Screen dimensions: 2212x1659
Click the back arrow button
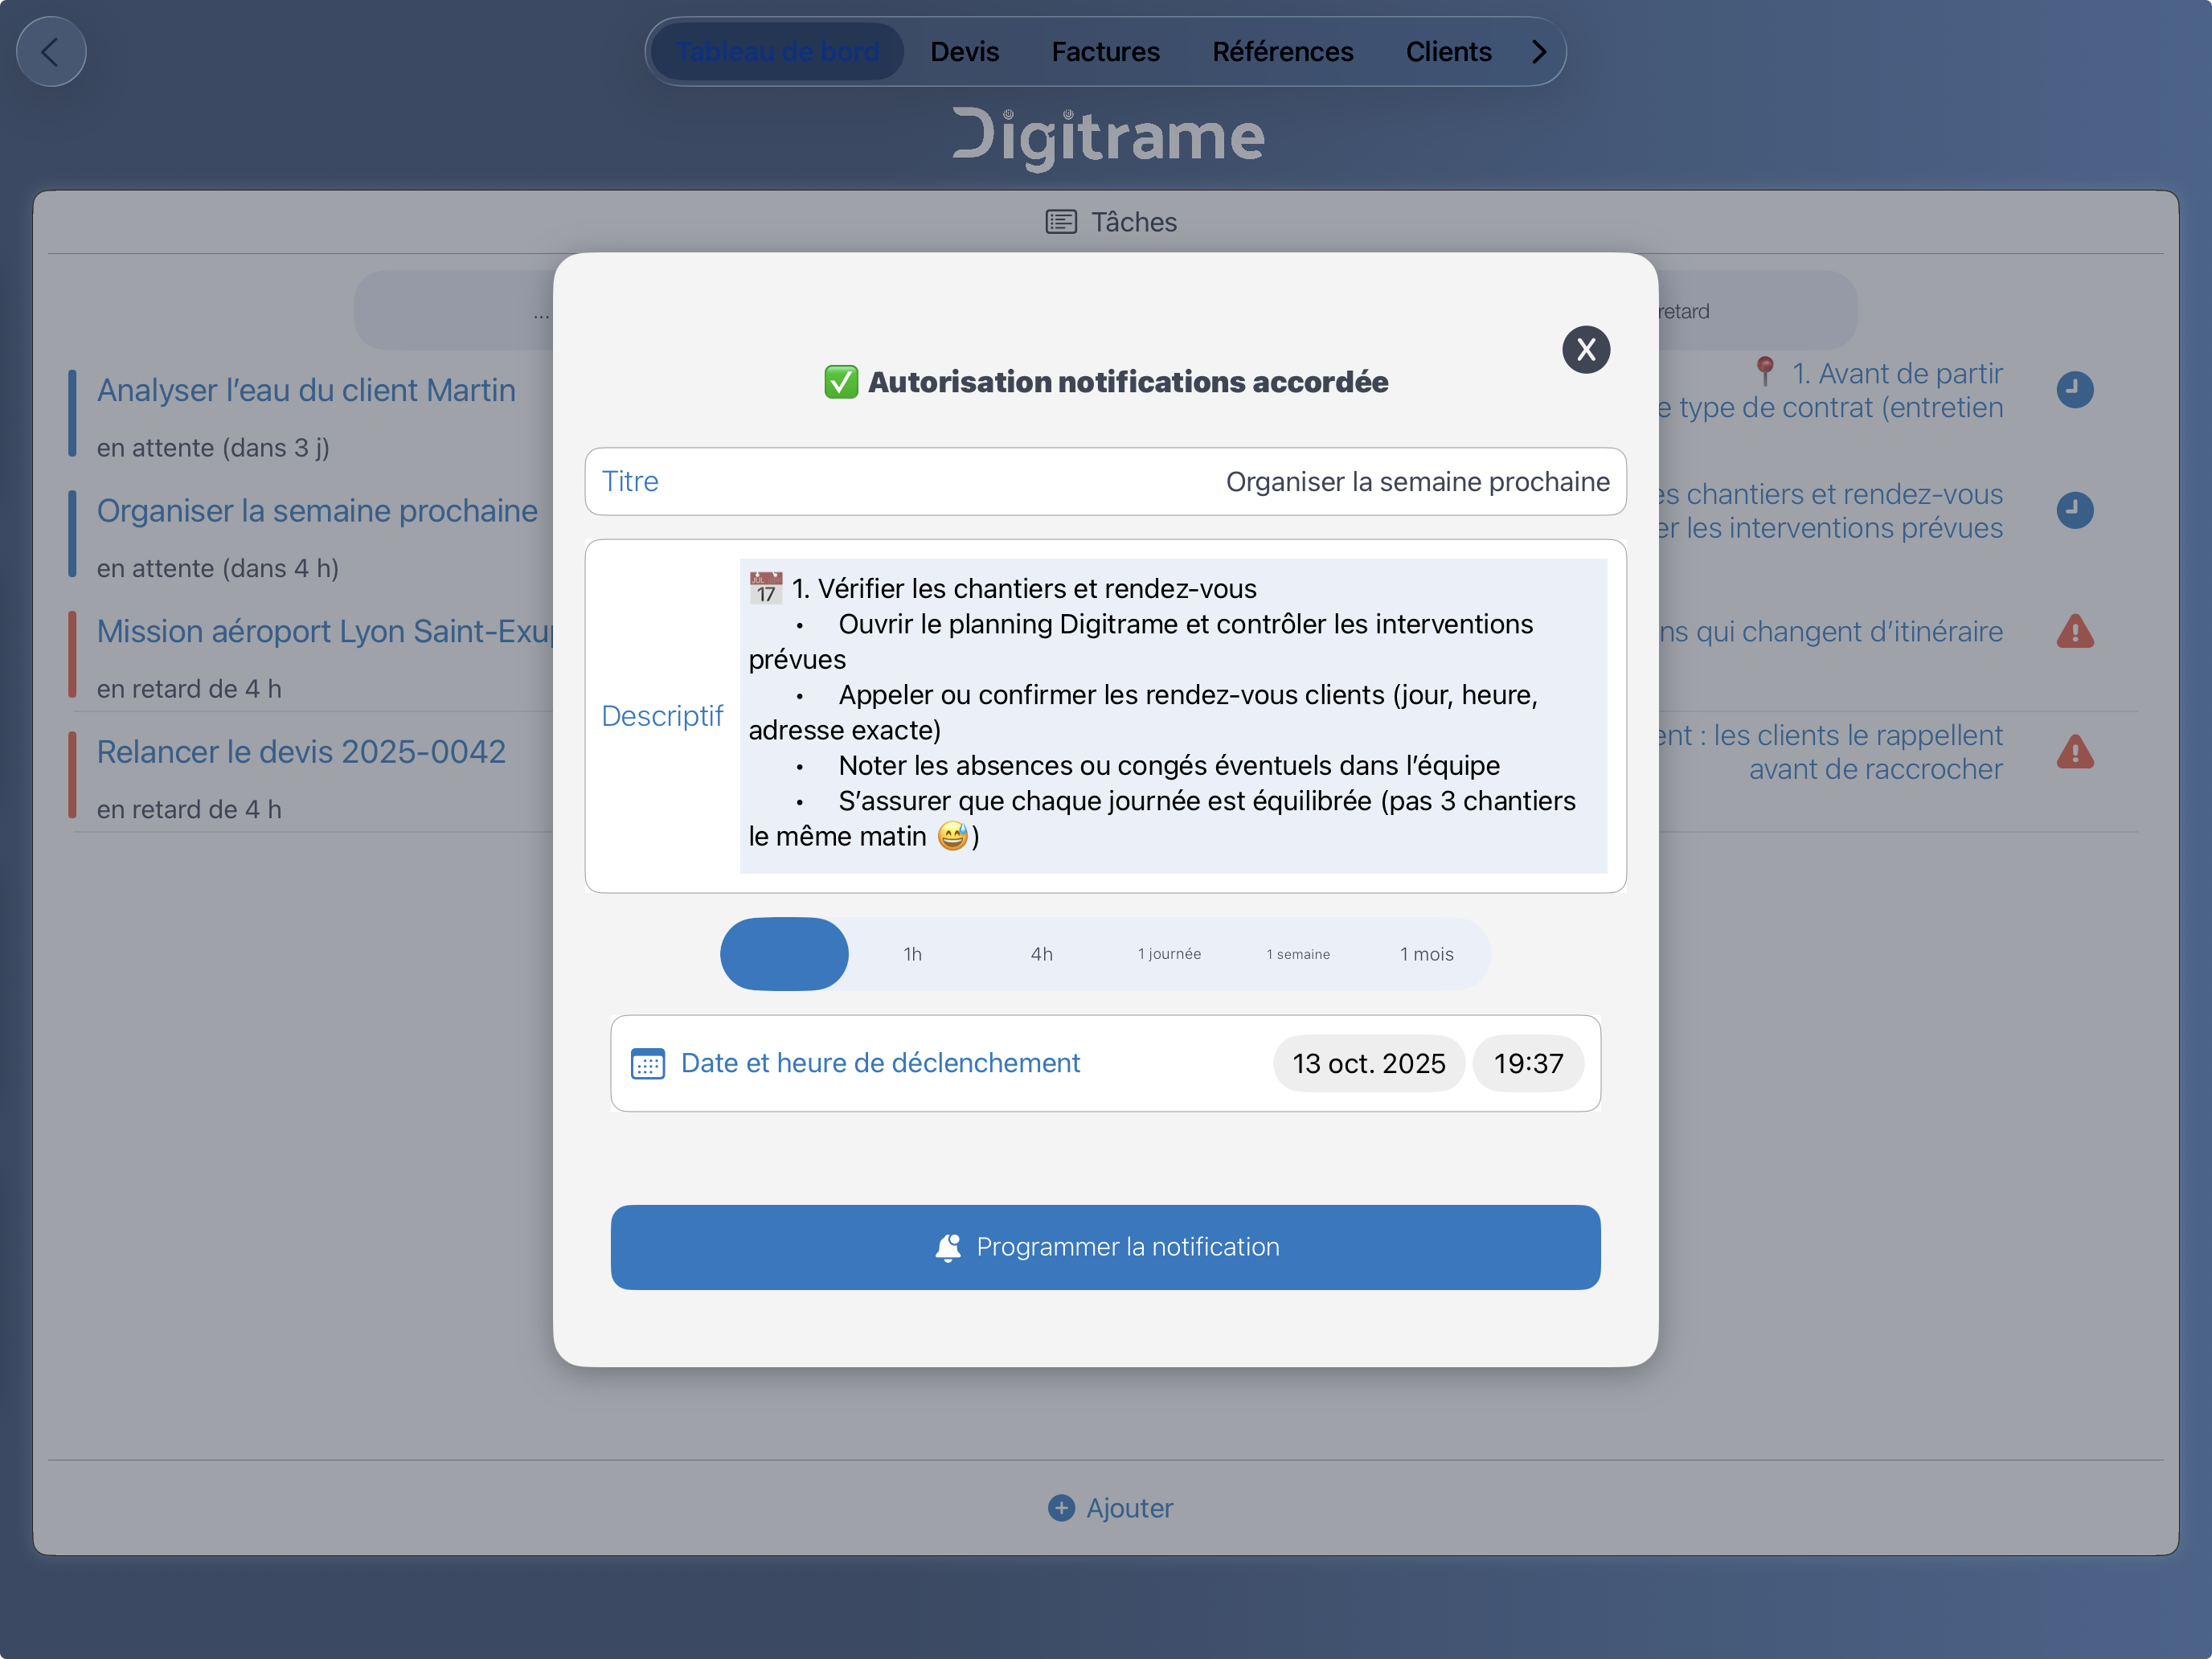tap(51, 52)
